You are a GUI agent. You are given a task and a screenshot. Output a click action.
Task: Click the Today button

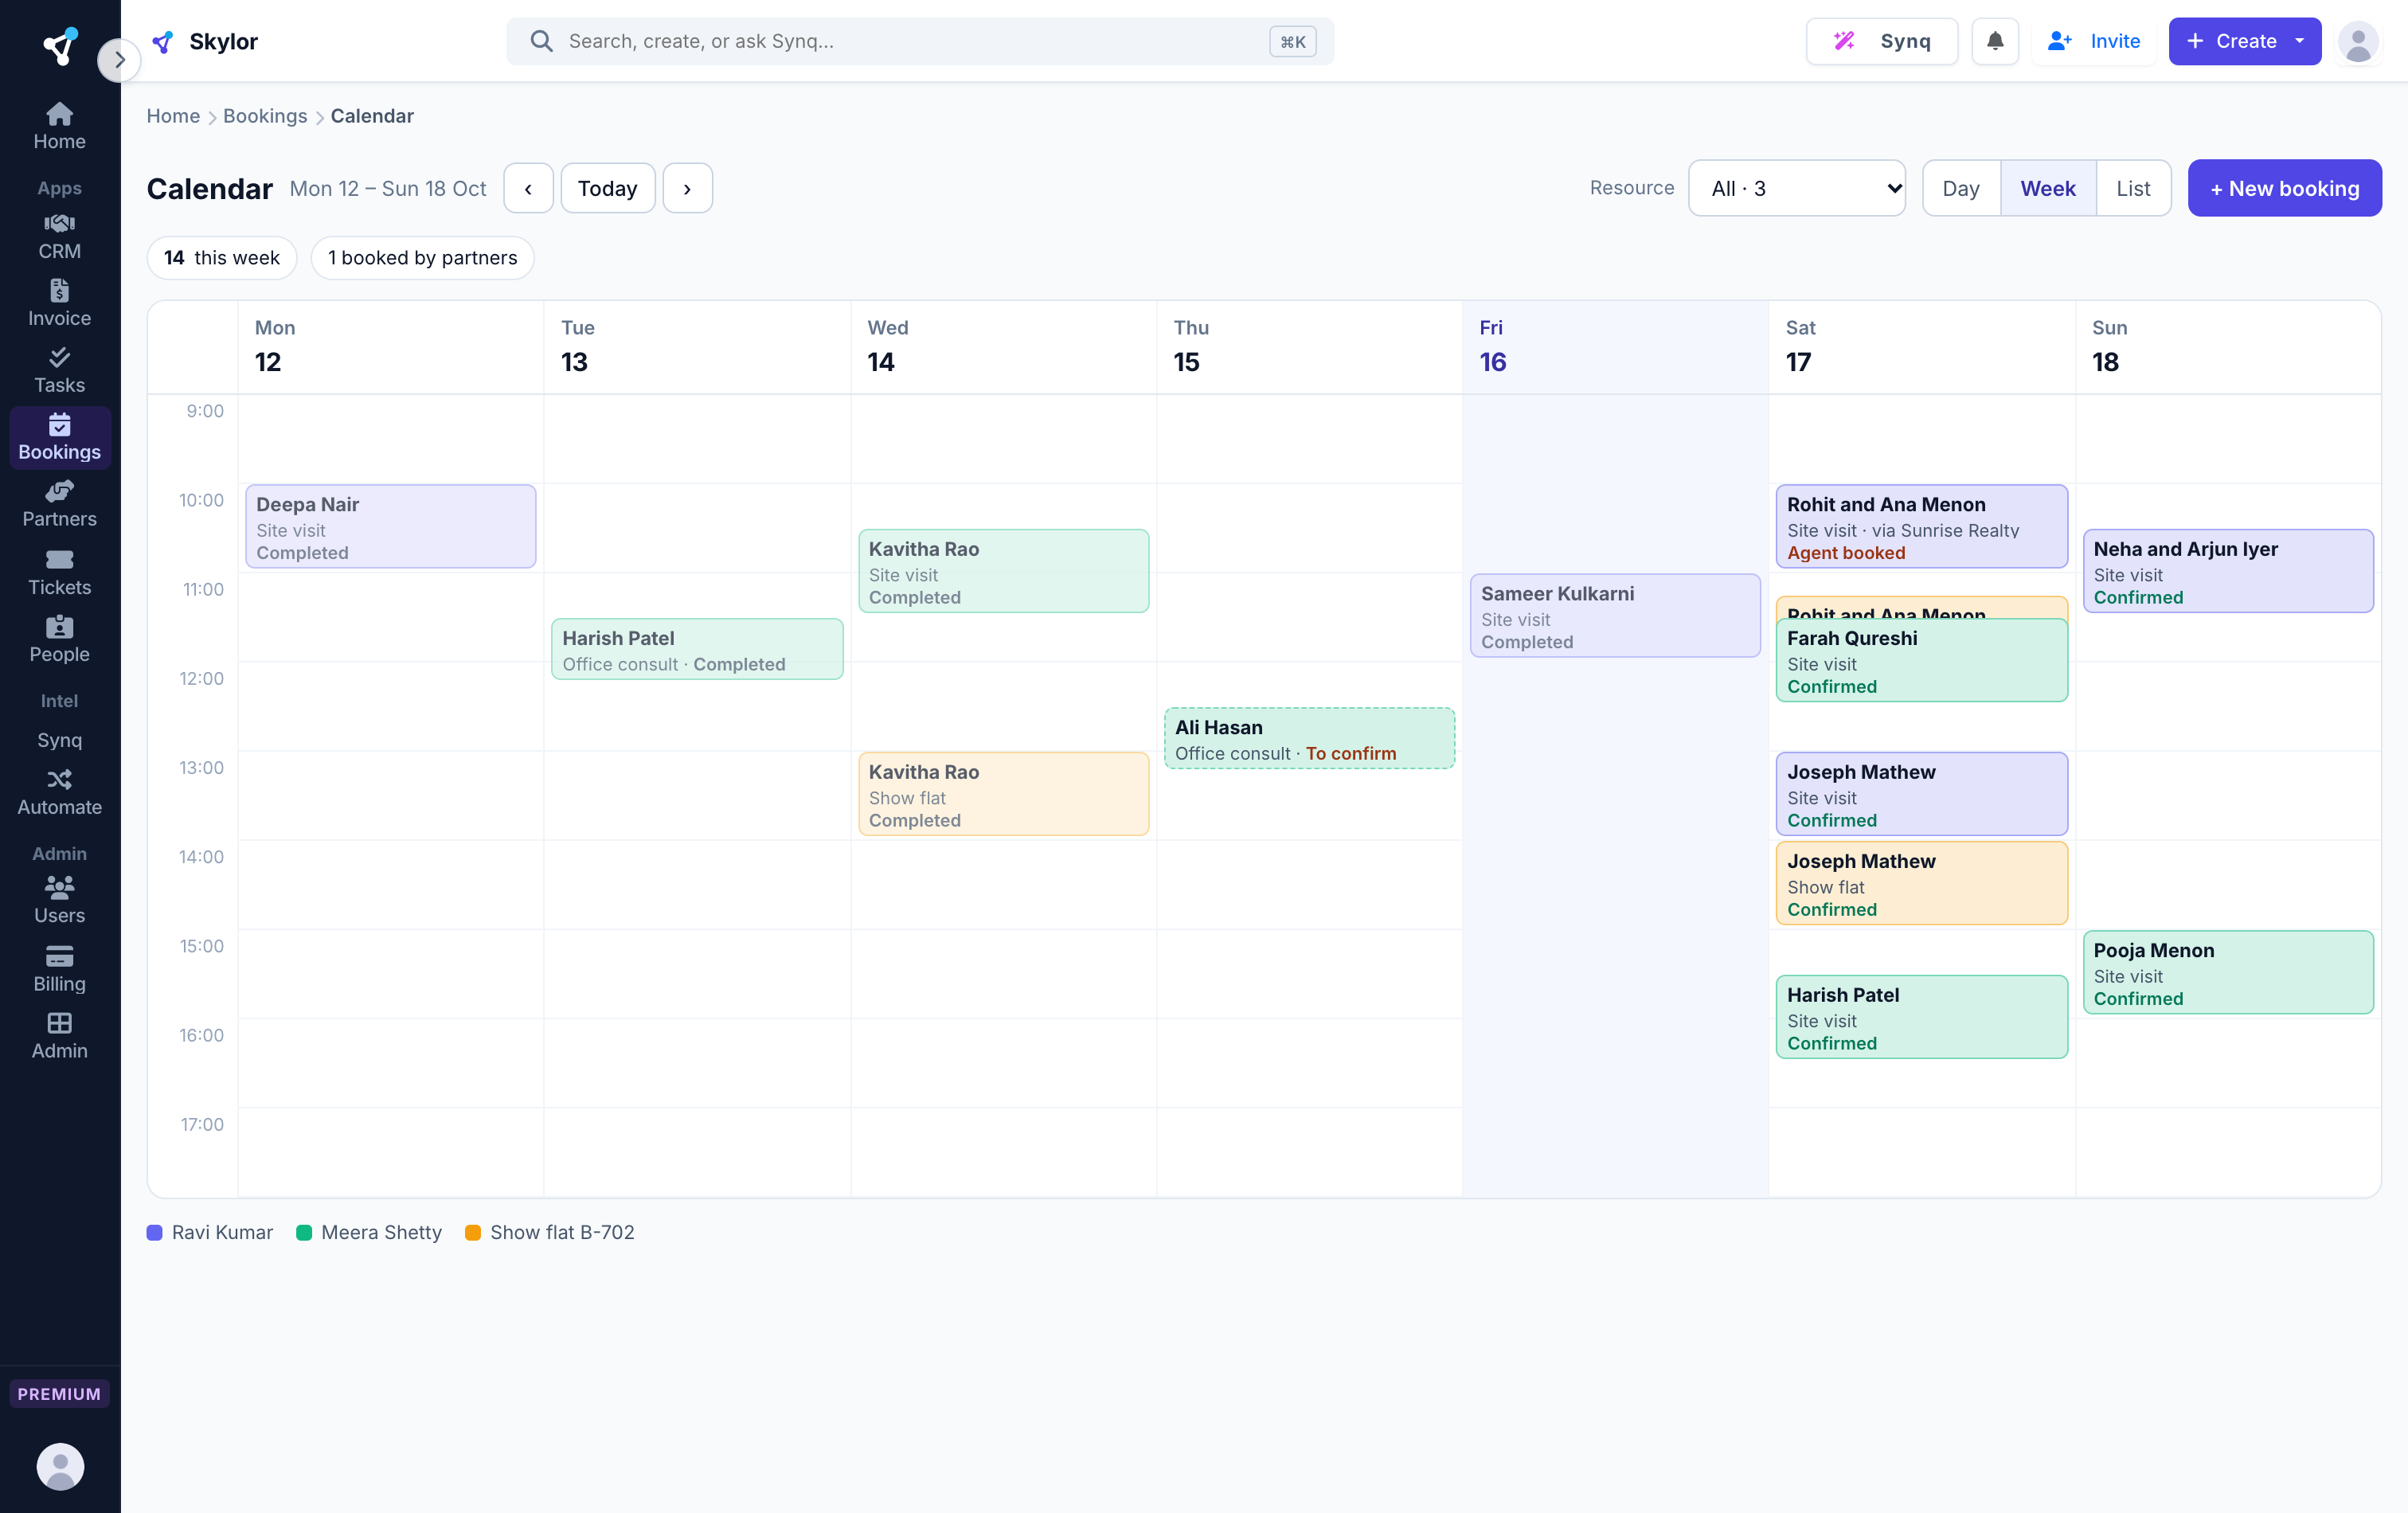pyautogui.click(x=607, y=188)
